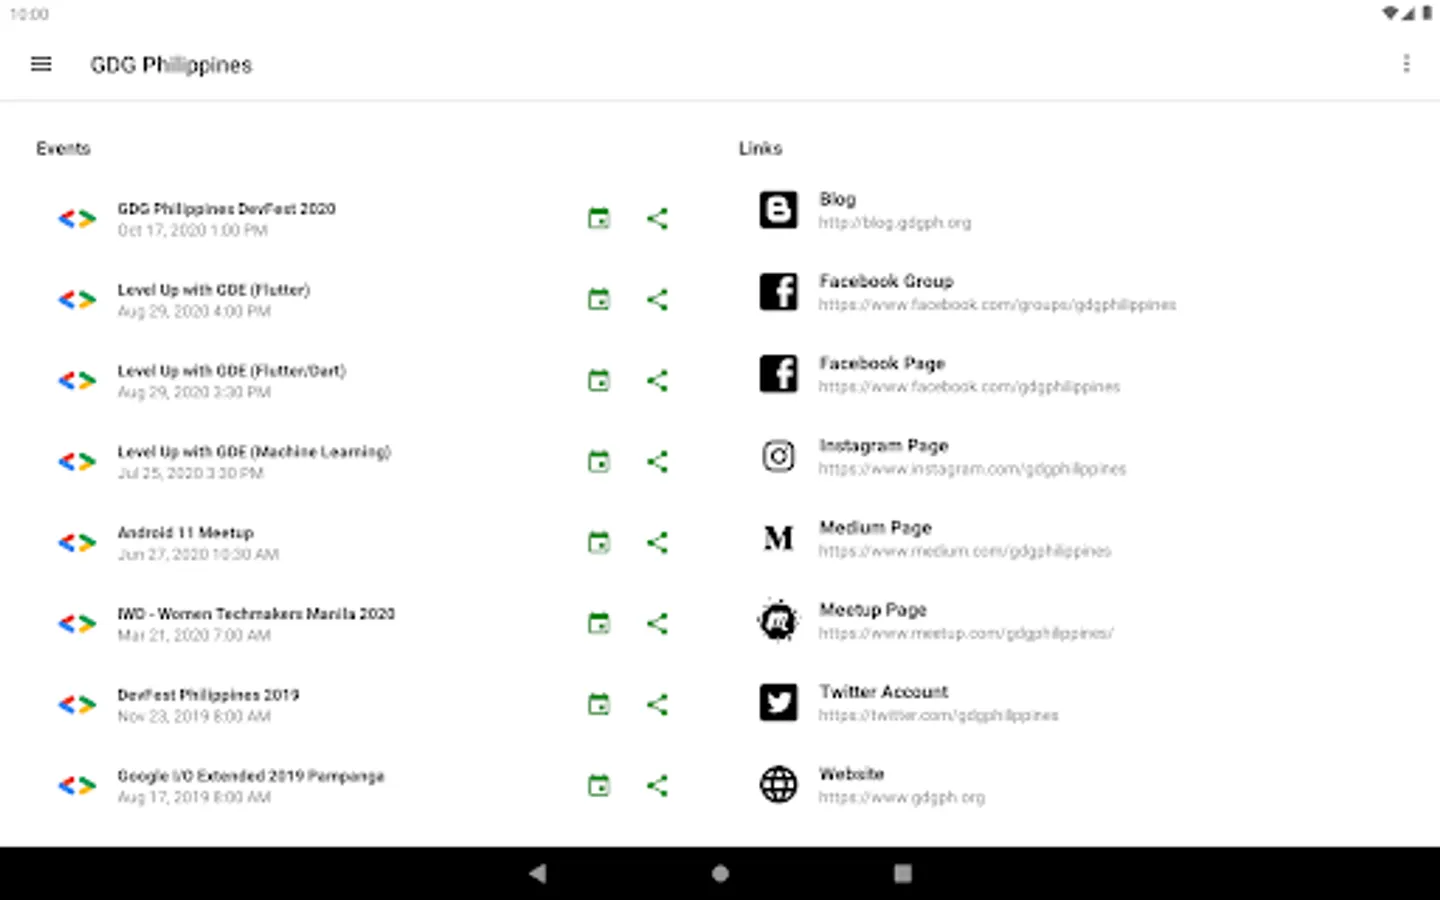Add GDG Philippines DevFest 2020 to calendar
1440x900 pixels.
(x=599, y=218)
